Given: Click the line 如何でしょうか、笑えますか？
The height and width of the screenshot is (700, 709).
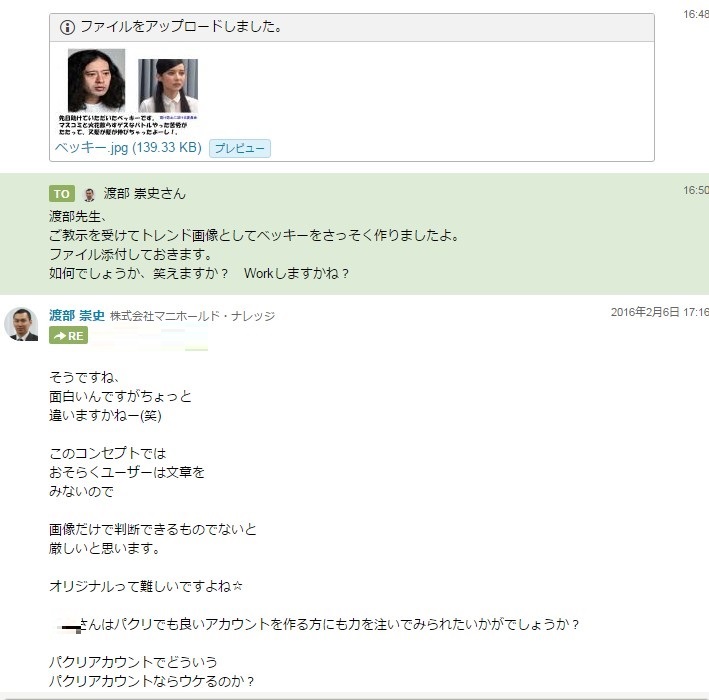Looking at the screenshot, I should click(139, 273).
